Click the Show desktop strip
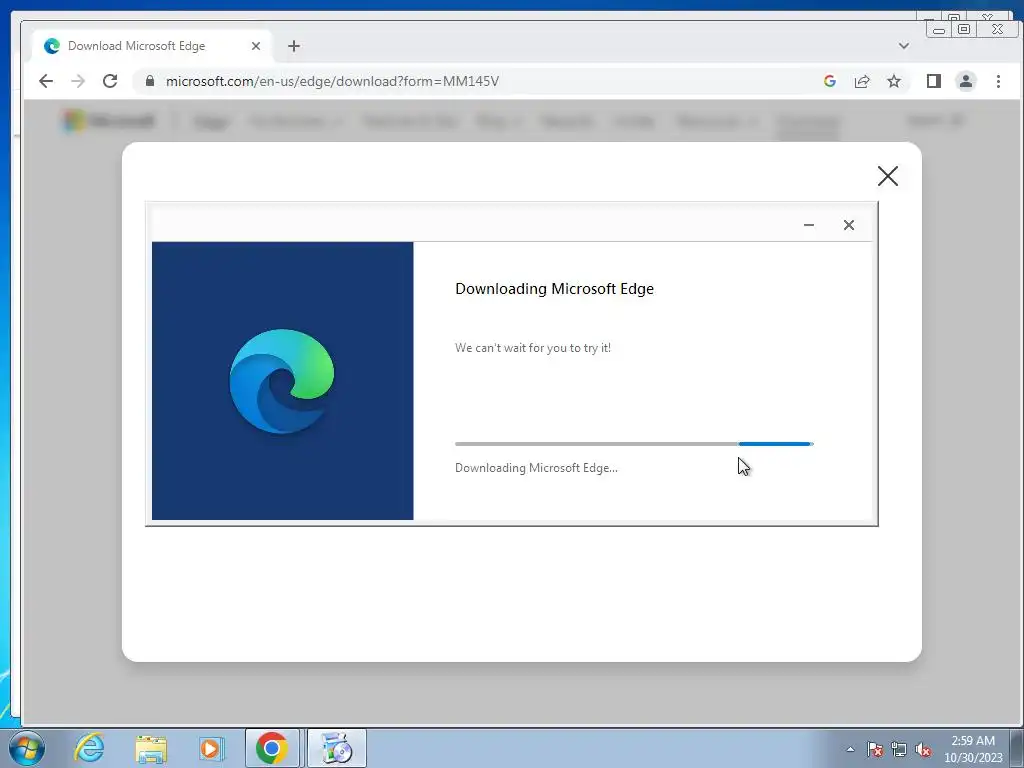Viewport: 1024px width, 768px height. (1016, 748)
